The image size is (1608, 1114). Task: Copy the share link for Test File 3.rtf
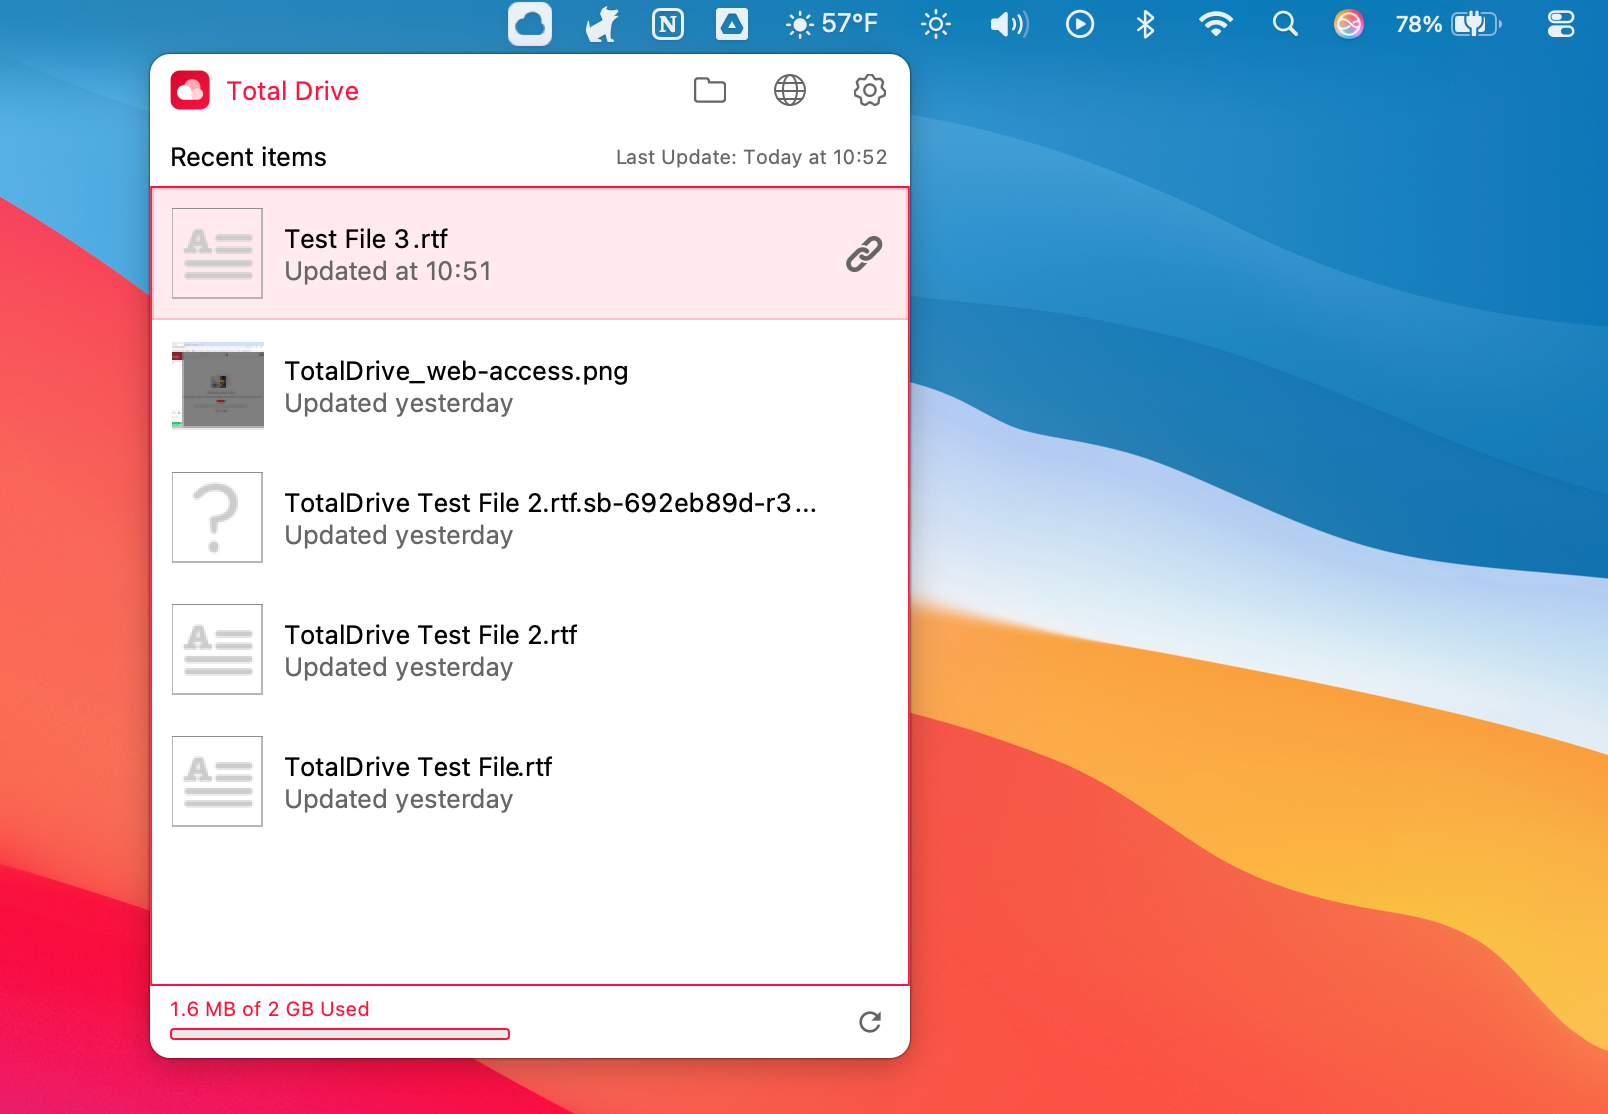[862, 254]
